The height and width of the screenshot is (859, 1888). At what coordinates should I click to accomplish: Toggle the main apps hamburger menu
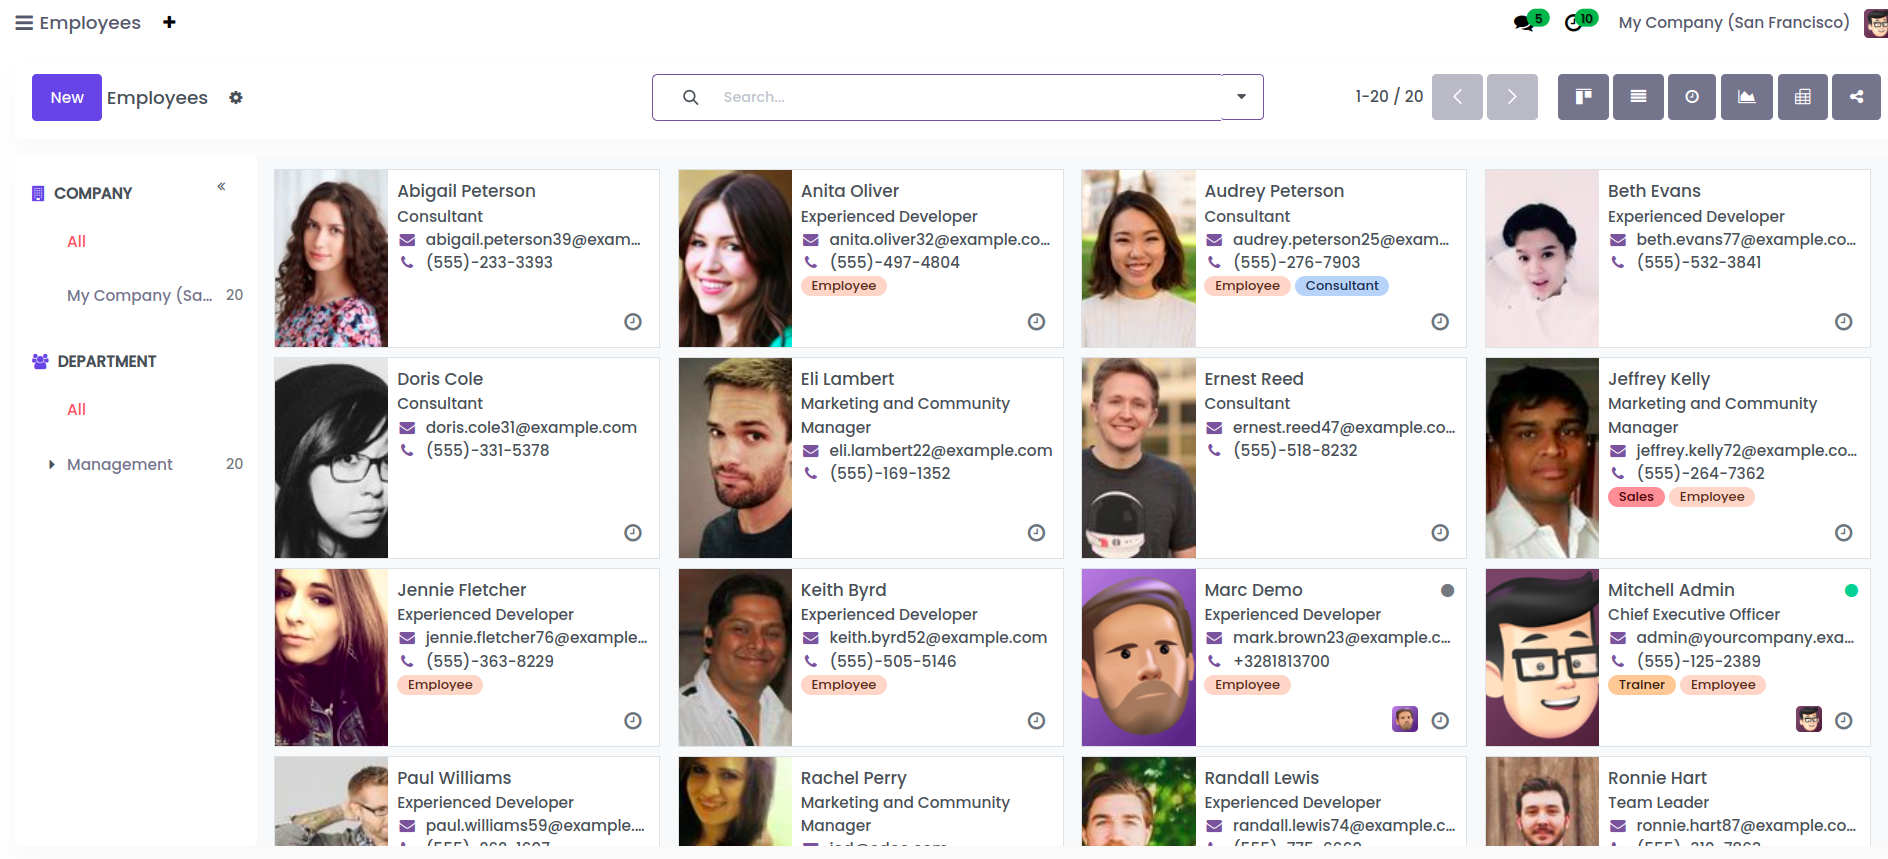pyautogui.click(x=24, y=23)
